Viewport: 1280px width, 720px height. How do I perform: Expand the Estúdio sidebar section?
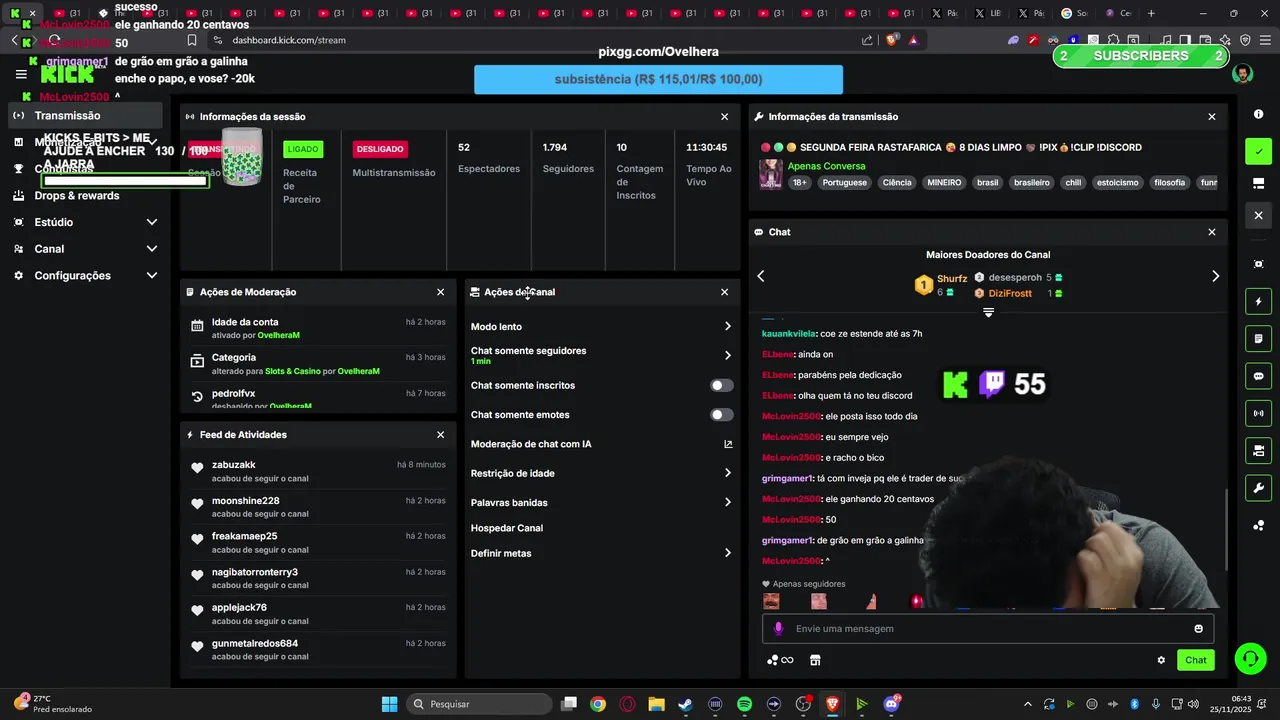point(152,222)
